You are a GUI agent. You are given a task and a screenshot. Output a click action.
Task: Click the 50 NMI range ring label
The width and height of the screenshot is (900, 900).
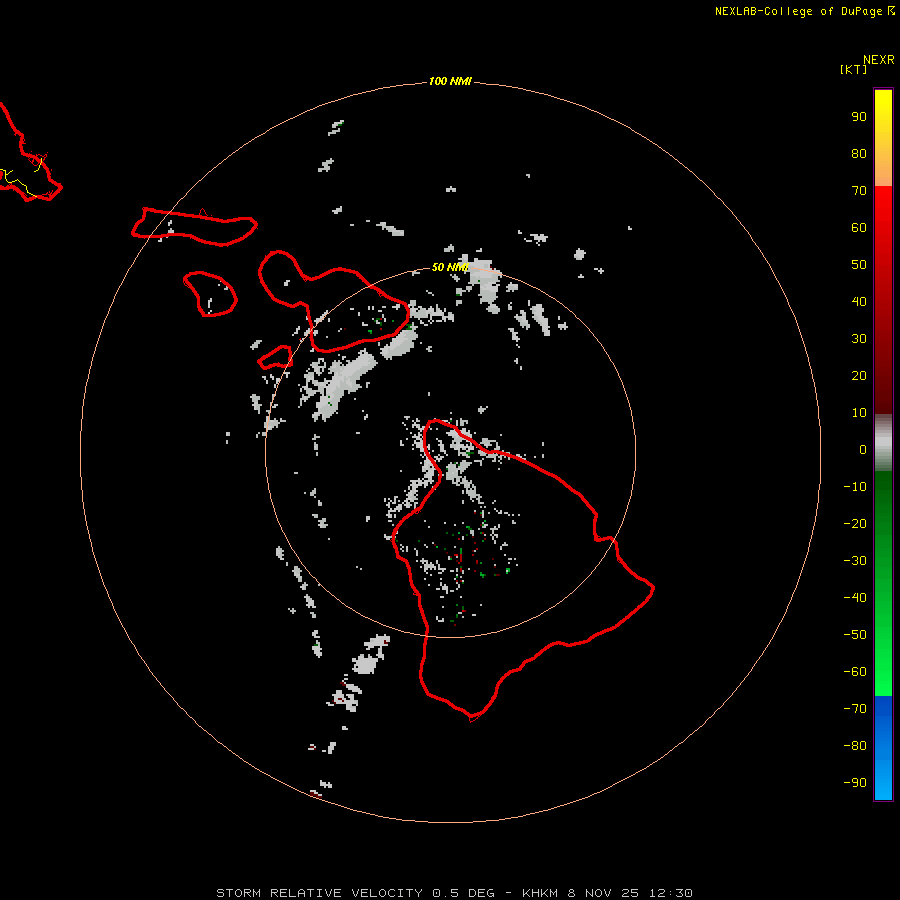coord(450,267)
